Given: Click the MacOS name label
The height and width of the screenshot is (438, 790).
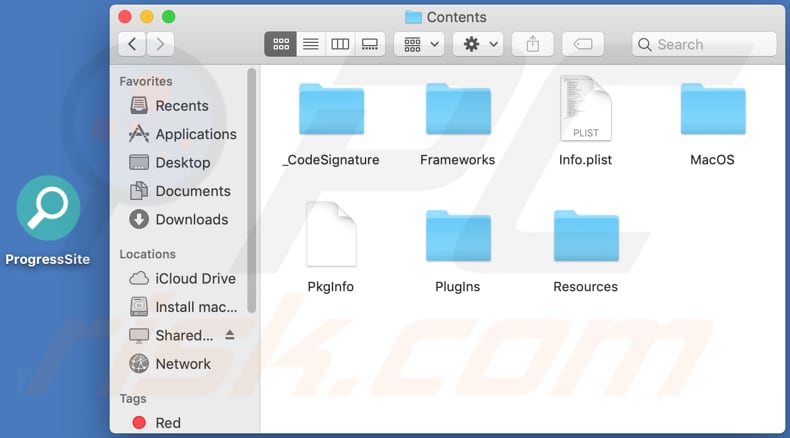Looking at the screenshot, I should (x=712, y=160).
